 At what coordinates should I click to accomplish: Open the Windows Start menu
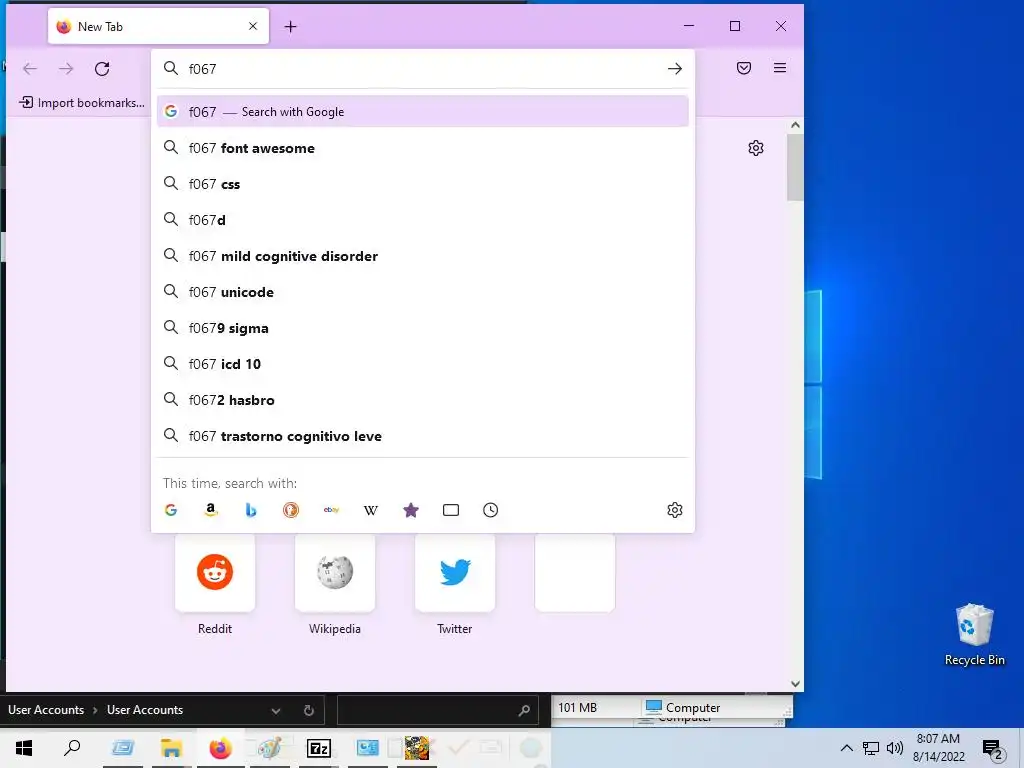point(24,748)
